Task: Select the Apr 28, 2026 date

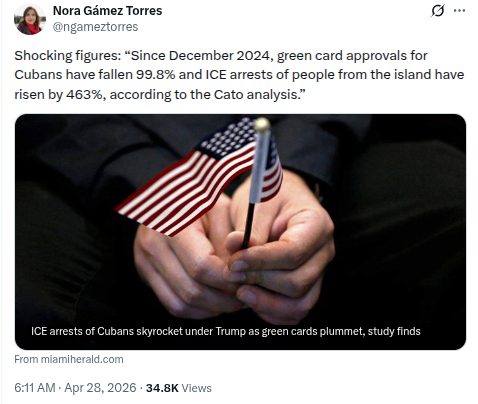Action: point(100,388)
